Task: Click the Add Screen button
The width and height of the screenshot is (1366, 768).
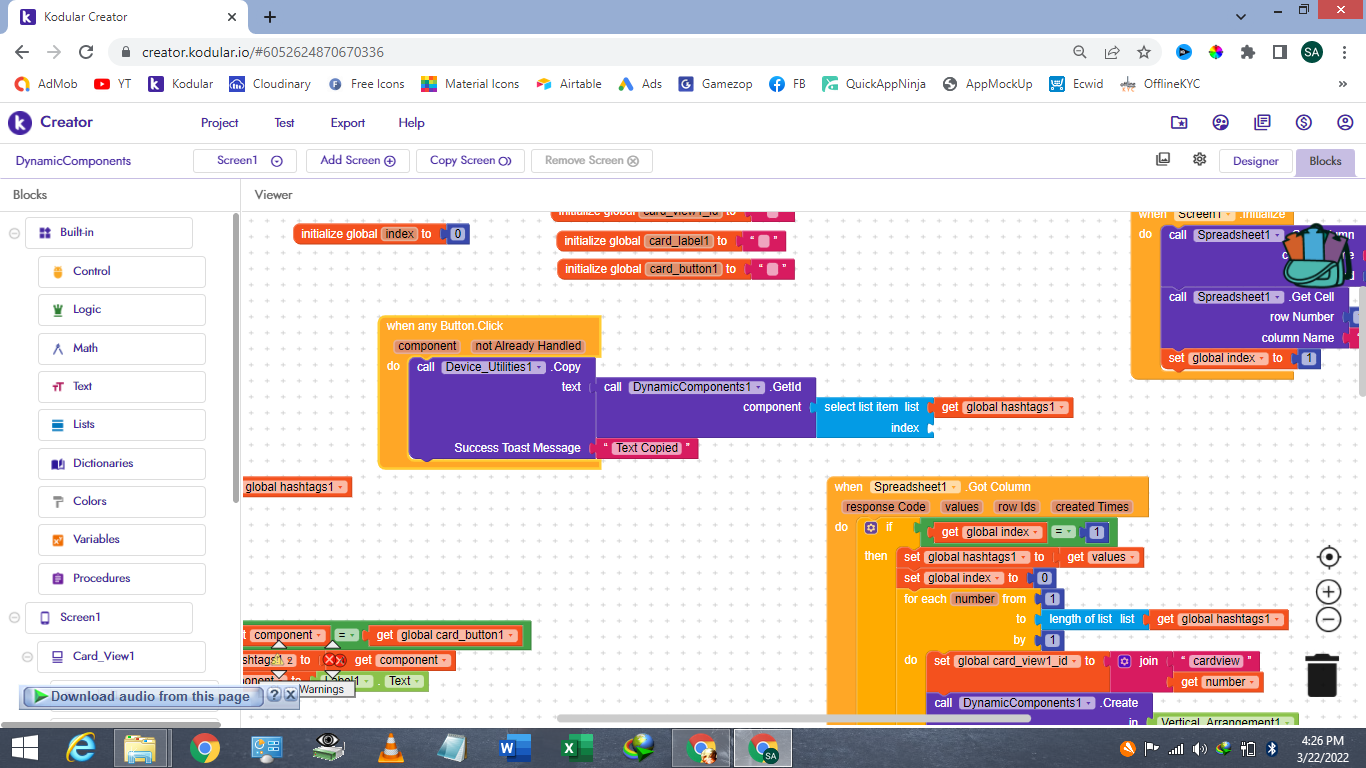Action: 358,161
